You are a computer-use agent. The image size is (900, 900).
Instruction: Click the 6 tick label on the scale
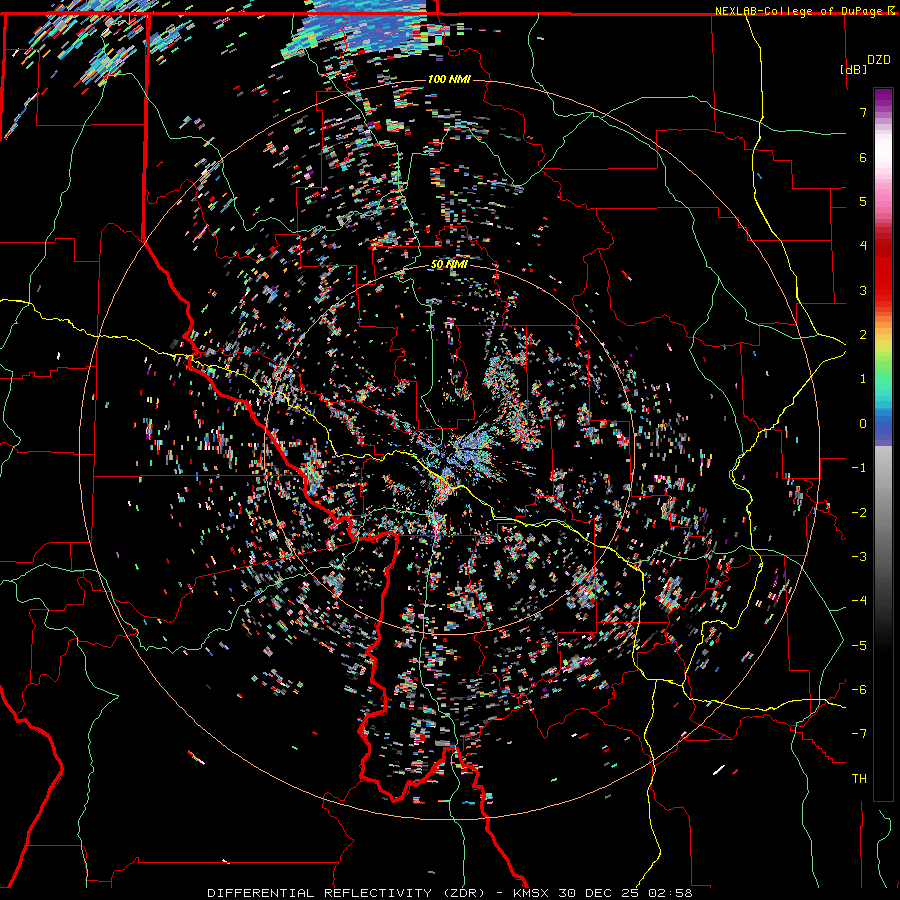coord(863,157)
